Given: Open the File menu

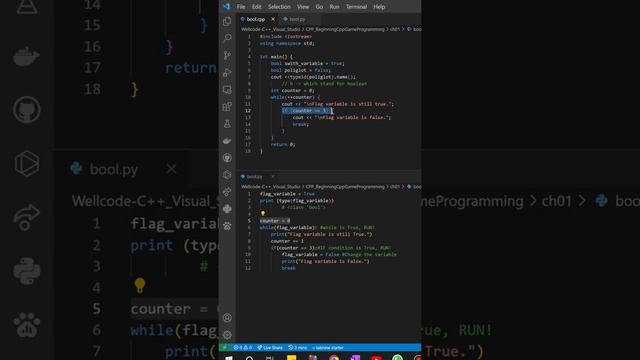Looking at the screenshot, I should click(x=241, y=7).
